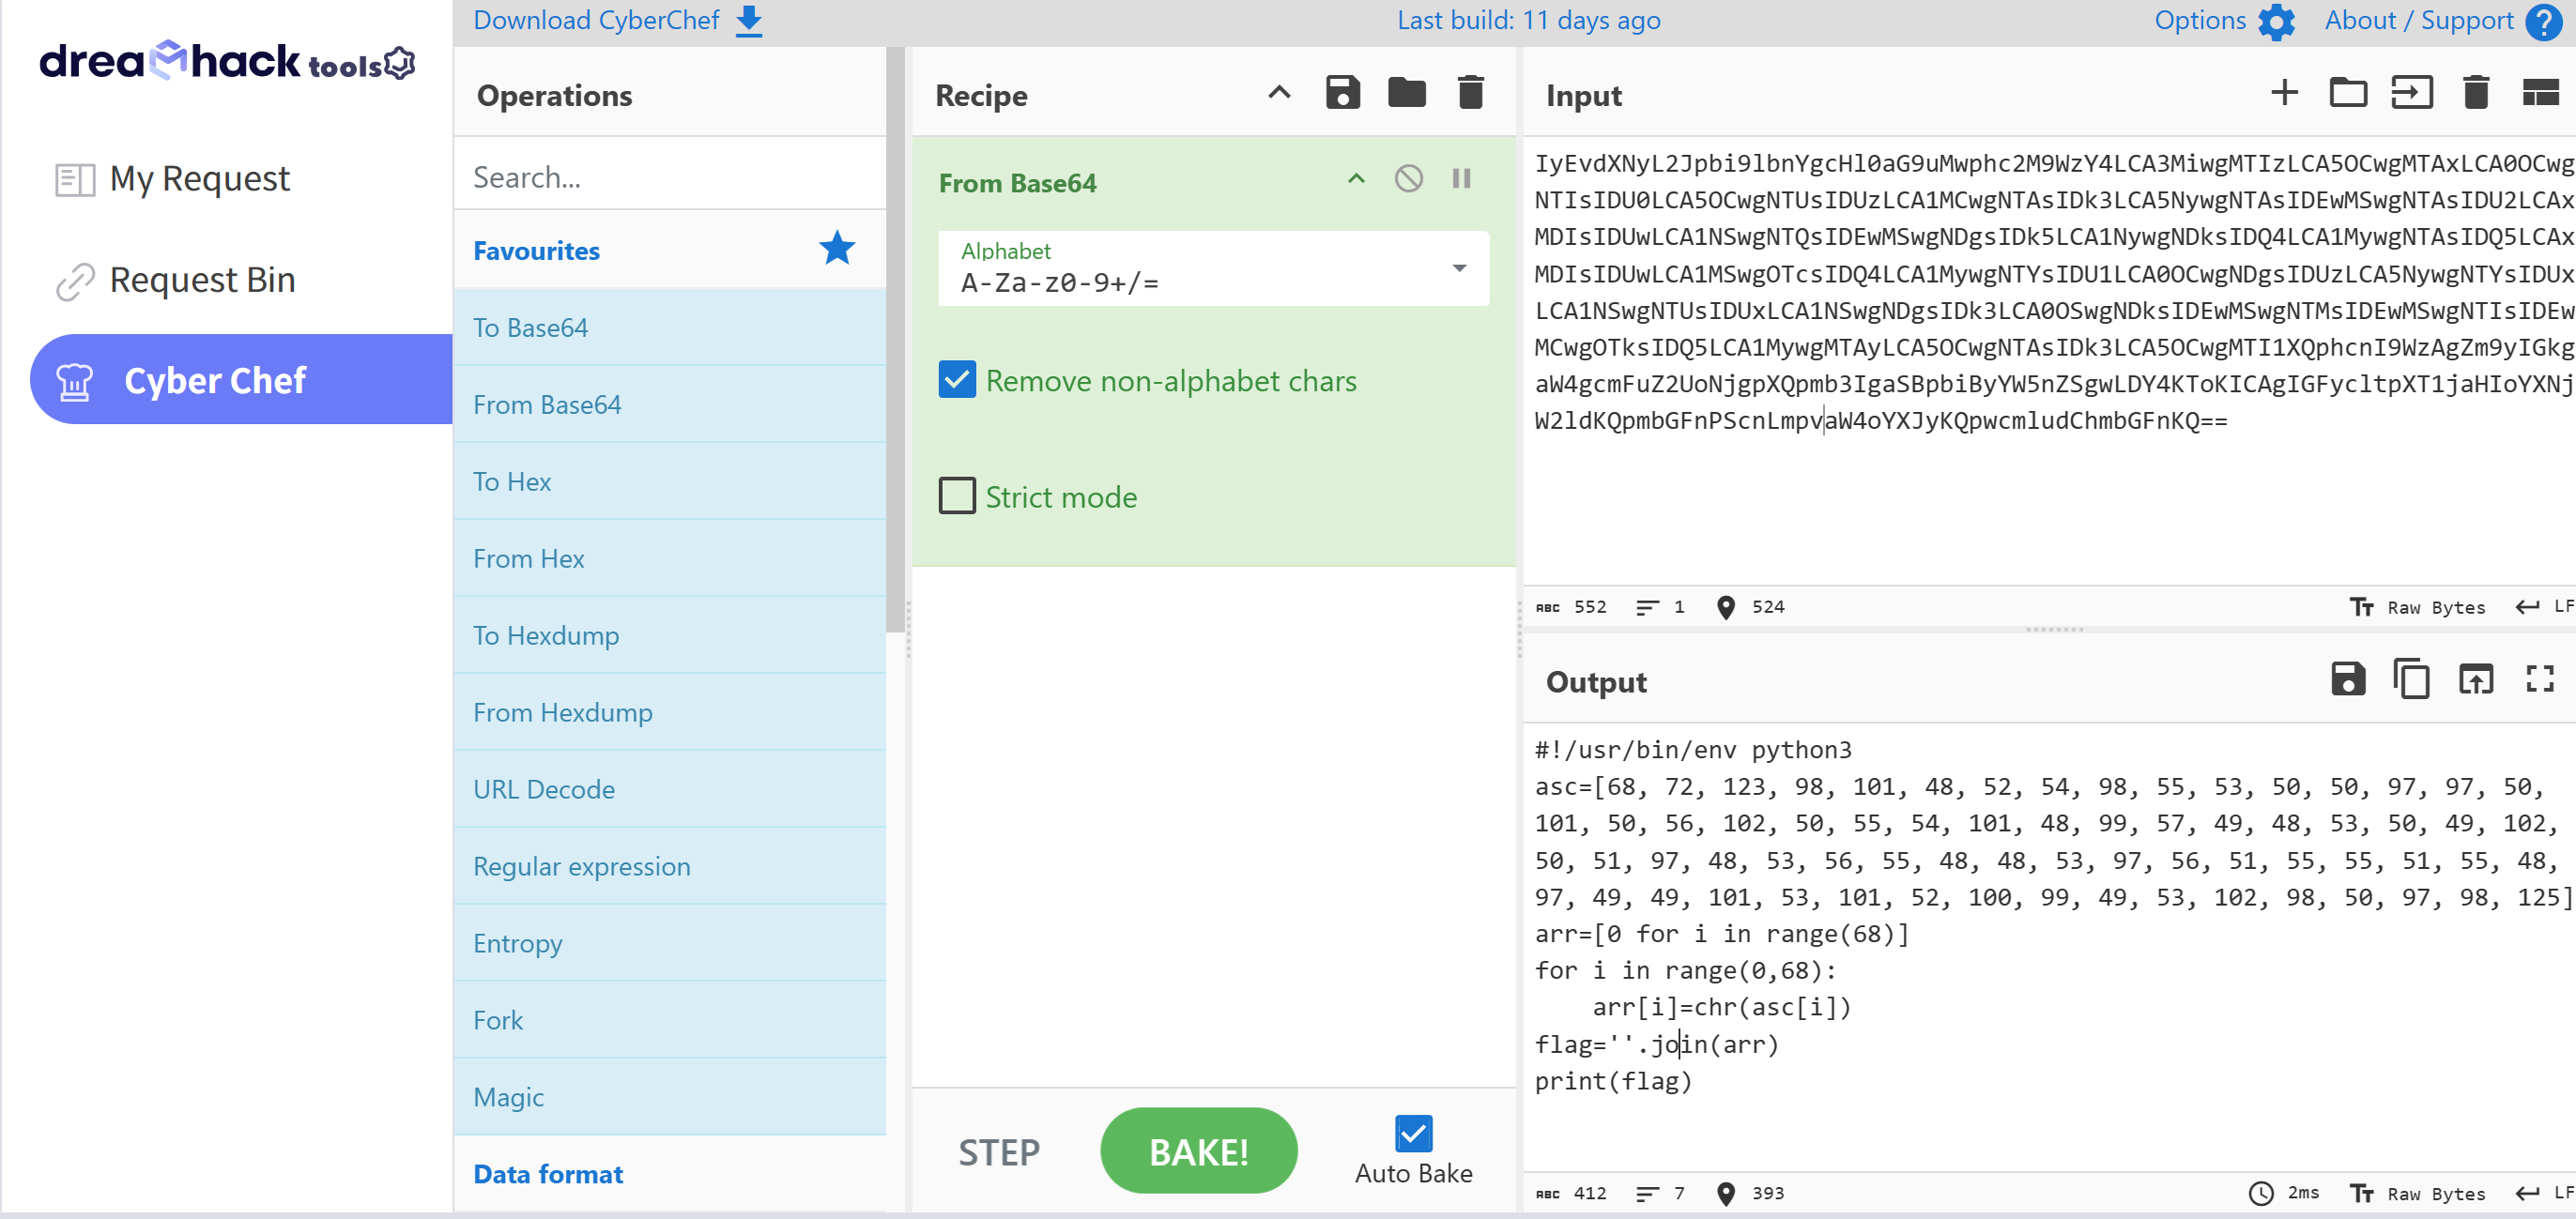2576x1219 pixels.
Task: Enable the Strict mode checkbox
Action: click(x=957, y=496)
